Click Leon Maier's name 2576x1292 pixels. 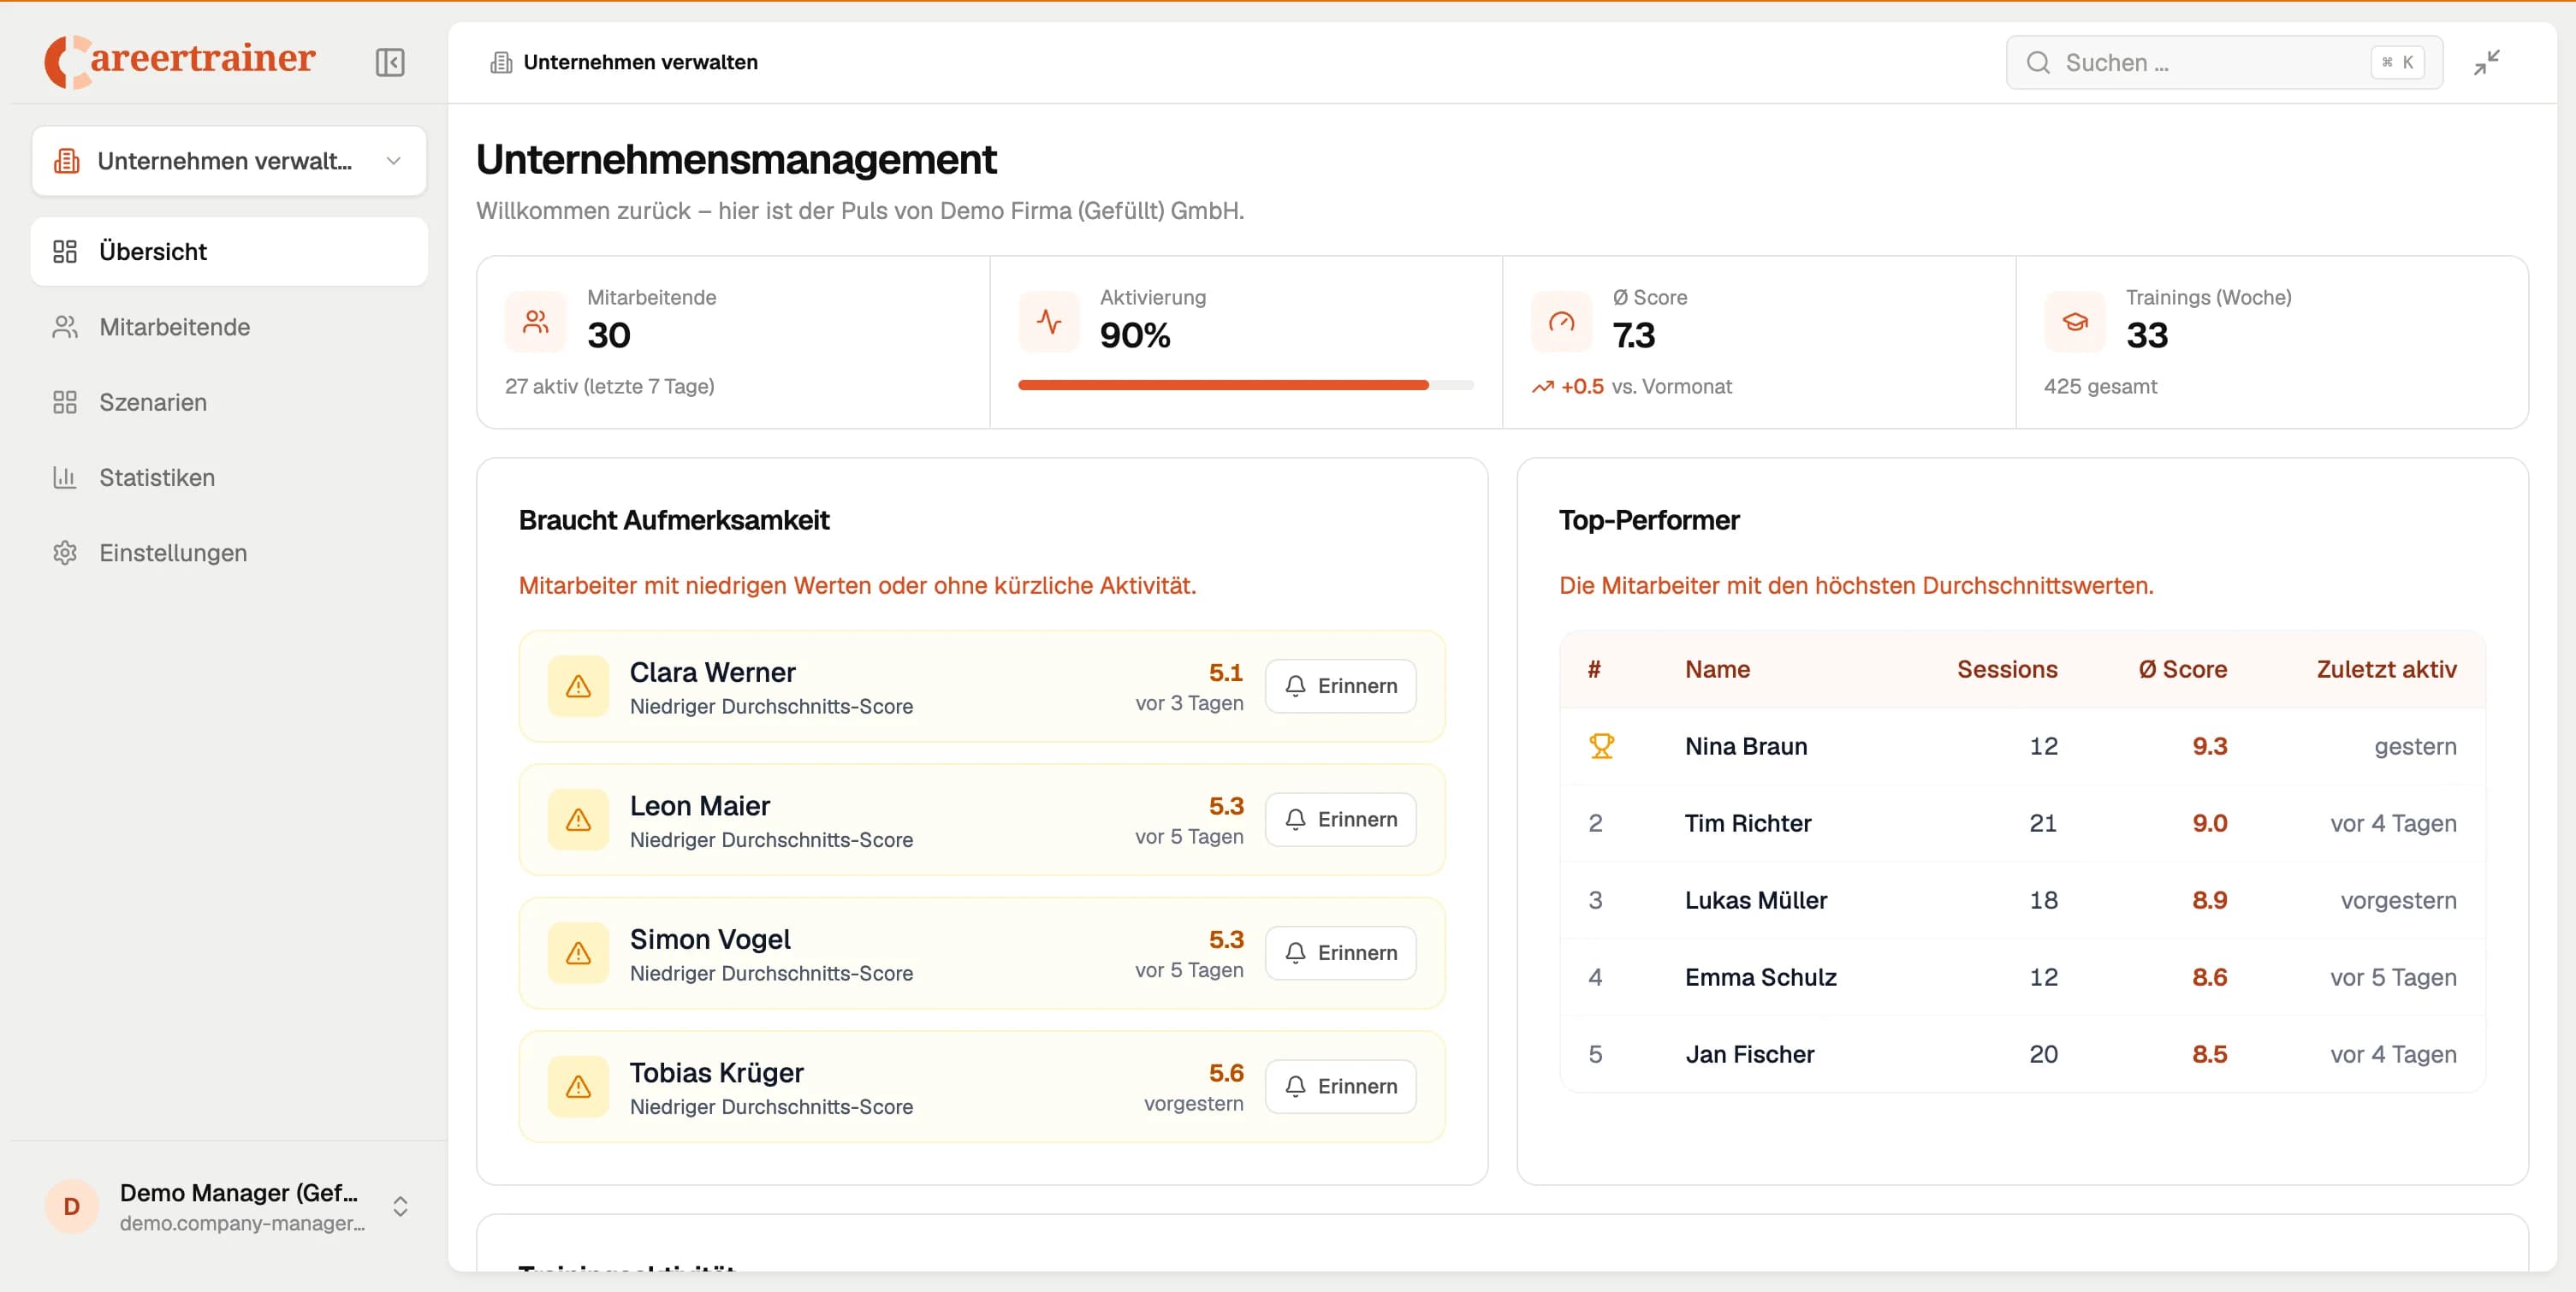tap(699, 806)
